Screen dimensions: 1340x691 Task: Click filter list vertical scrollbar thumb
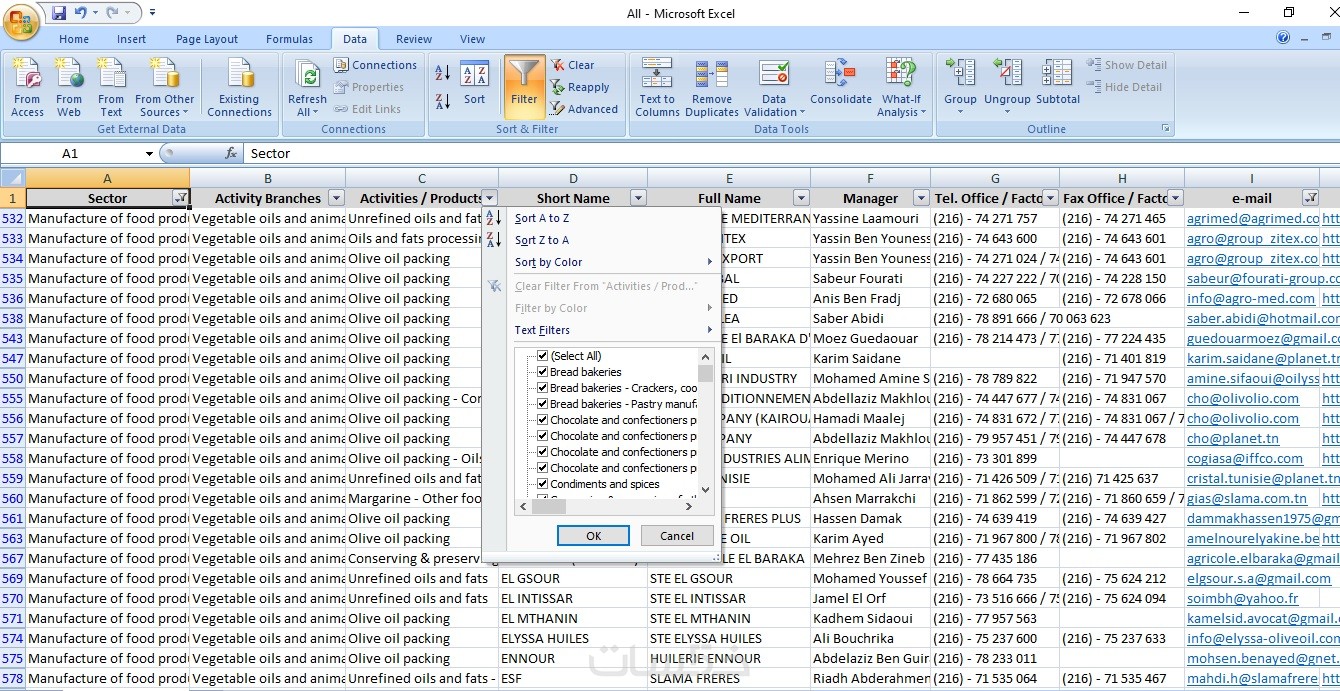pos(706,373)
